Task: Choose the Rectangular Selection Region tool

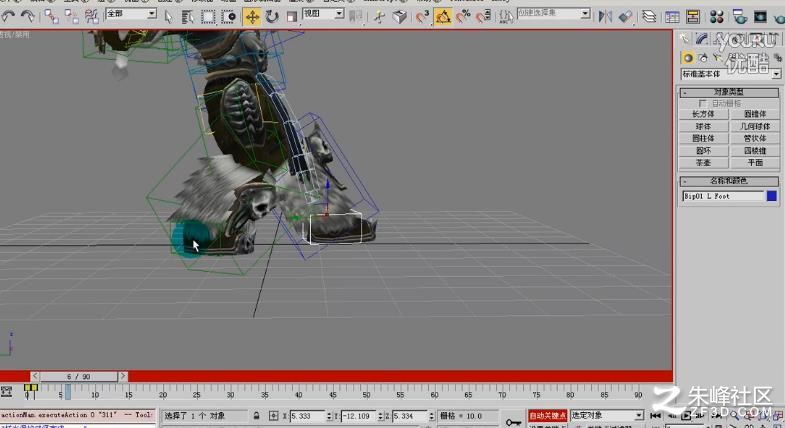Action: pos(208,17)
